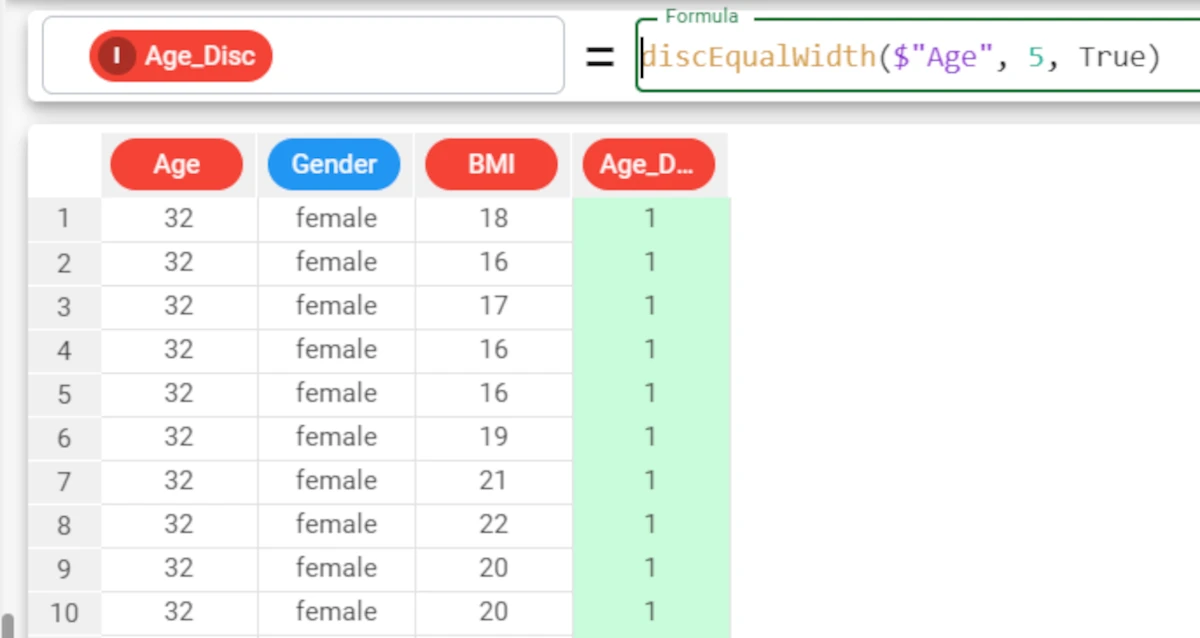Click Age cell 32 in row 1
Image resolution: width=1200 pixels, height=638 pixels.
179,218
